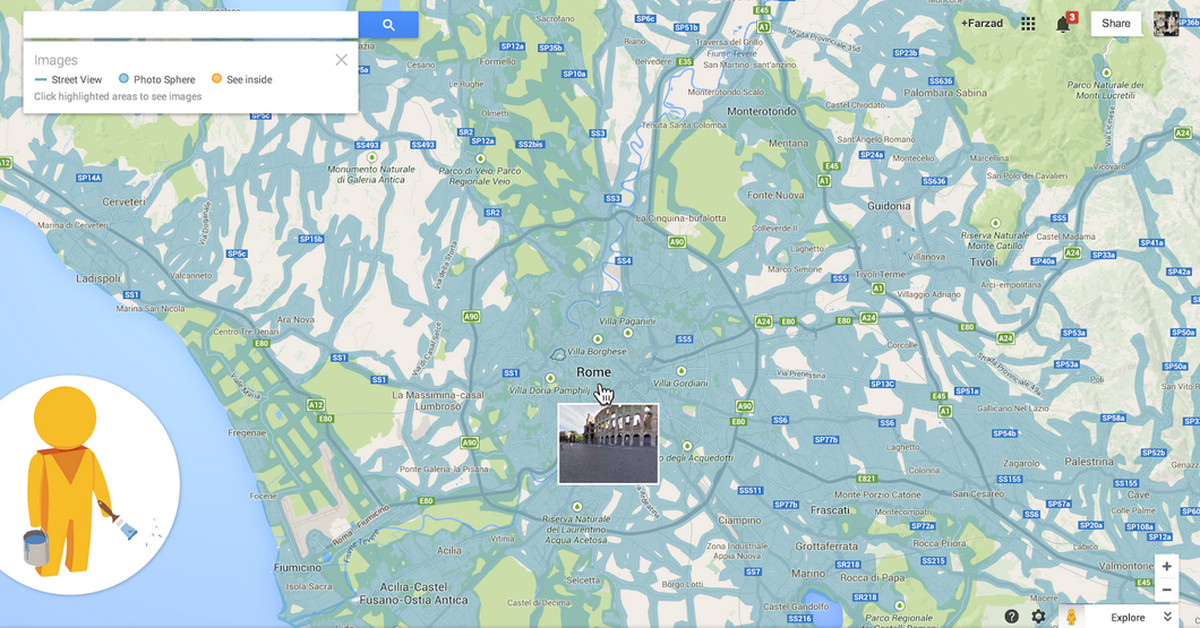Screen dimensions: 1200x628
Task: Click the Fonte Nuova town label
Action: (776, 194)
